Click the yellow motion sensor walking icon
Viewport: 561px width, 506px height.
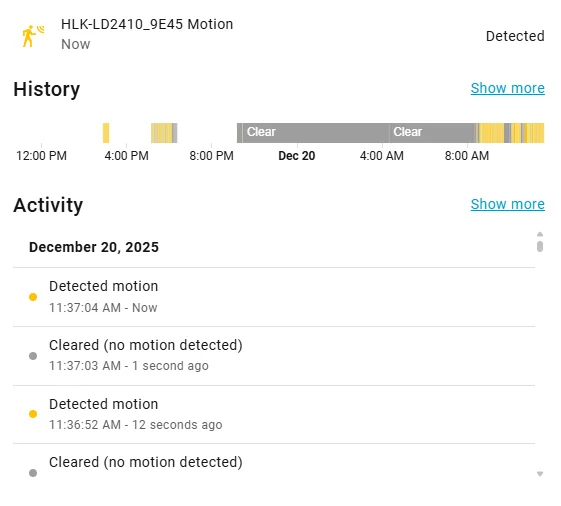click(x=33, y=36)
